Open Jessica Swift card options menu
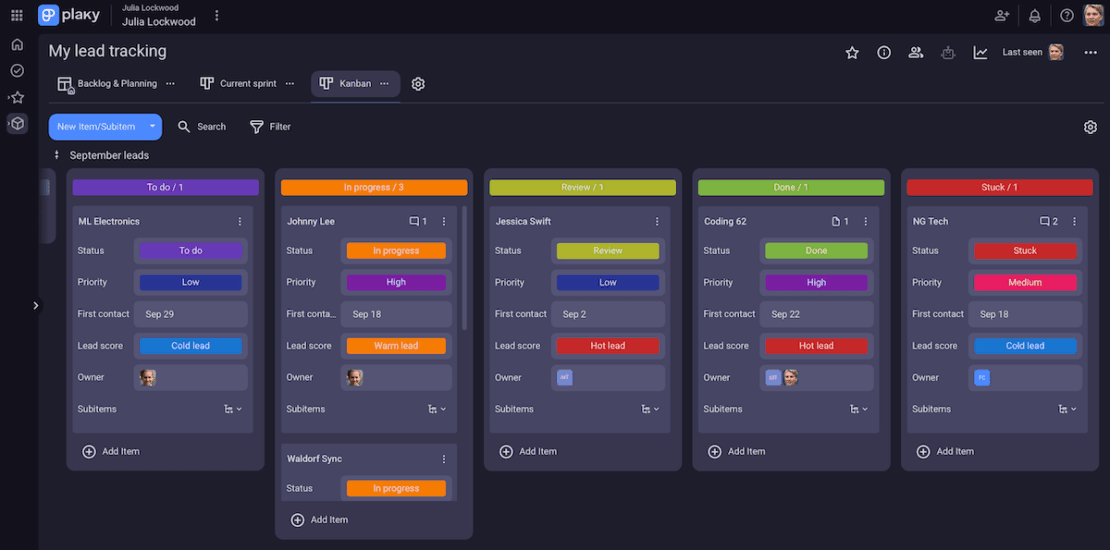This screenshot has width=1110, height=550. (x=657, y=222)
